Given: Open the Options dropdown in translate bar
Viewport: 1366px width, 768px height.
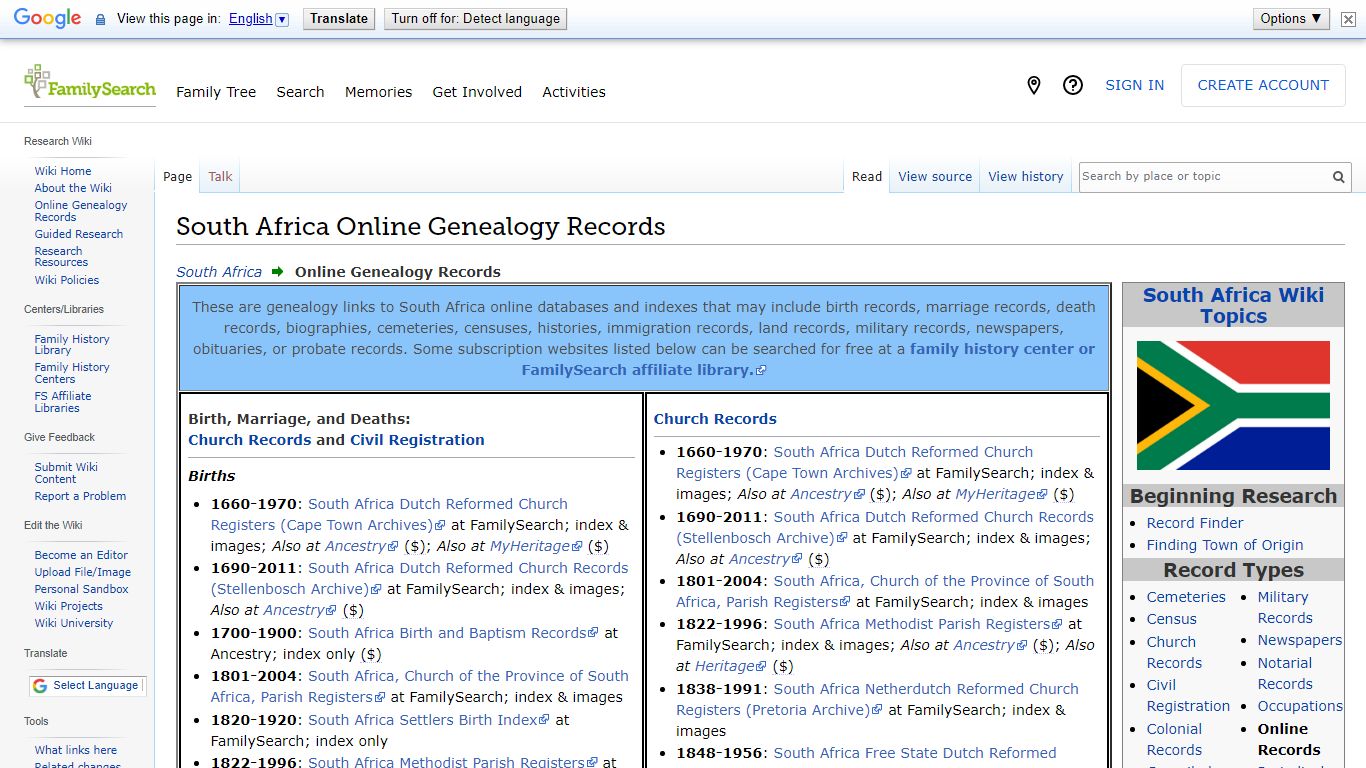Looking at the screenshot, I should (x=1291, y=19).
